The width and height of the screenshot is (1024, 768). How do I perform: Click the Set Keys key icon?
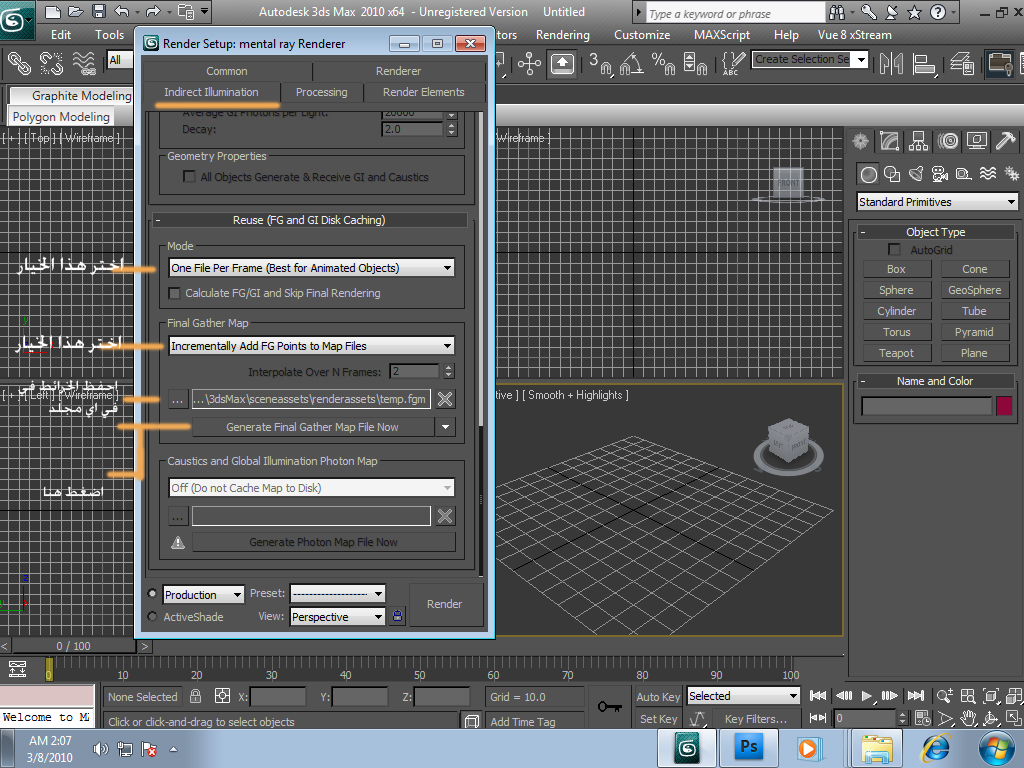point(609,707)
